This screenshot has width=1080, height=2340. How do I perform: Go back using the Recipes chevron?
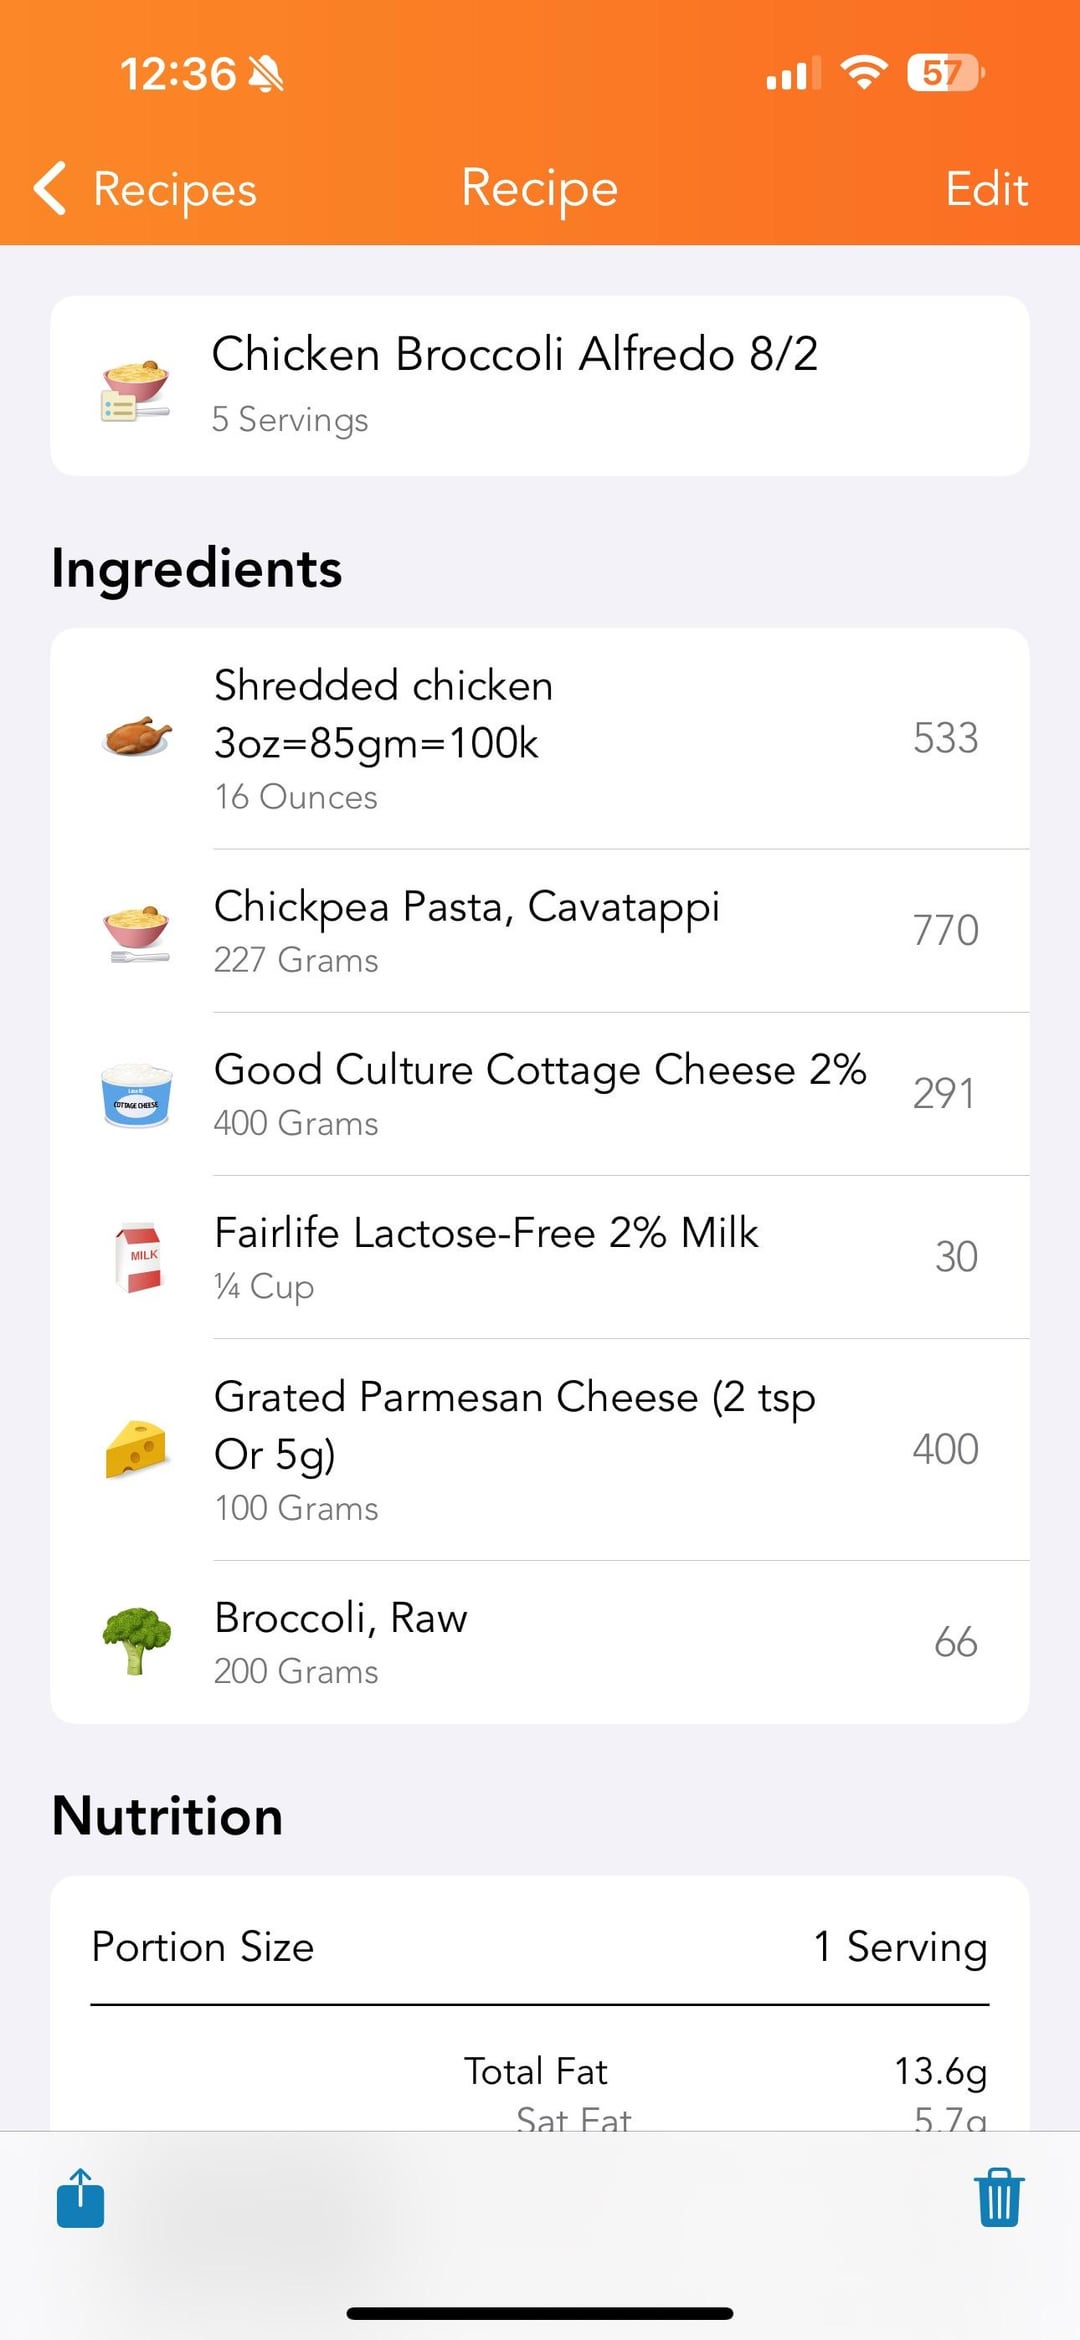146,189
